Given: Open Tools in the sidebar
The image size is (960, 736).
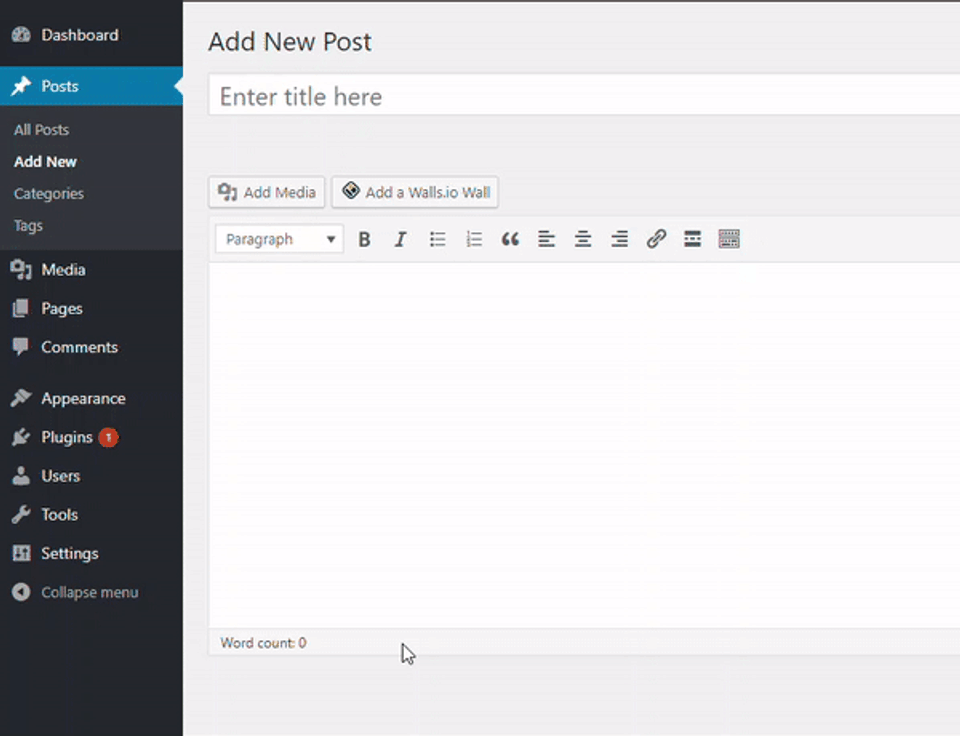Looking at the screenshot, I should (x=91, y=514).
